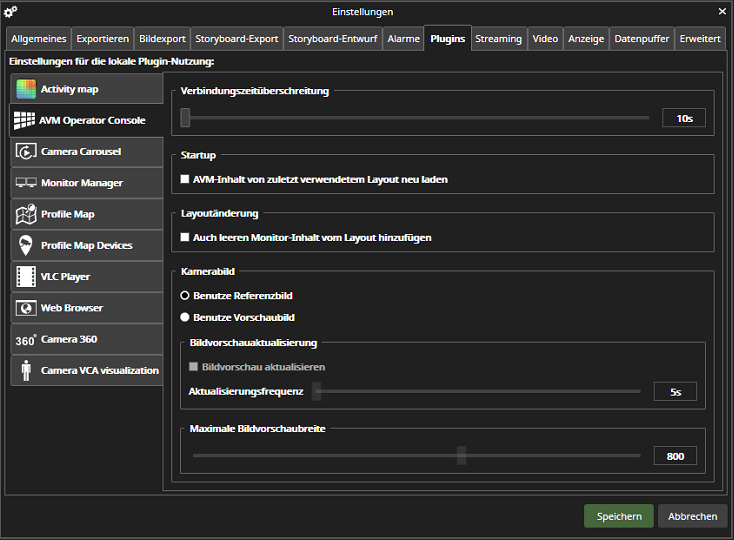Select the Monitor Manager plugin entry
Image resolution: width=734 pixels, height=540 pixels.
pos(87,182)
